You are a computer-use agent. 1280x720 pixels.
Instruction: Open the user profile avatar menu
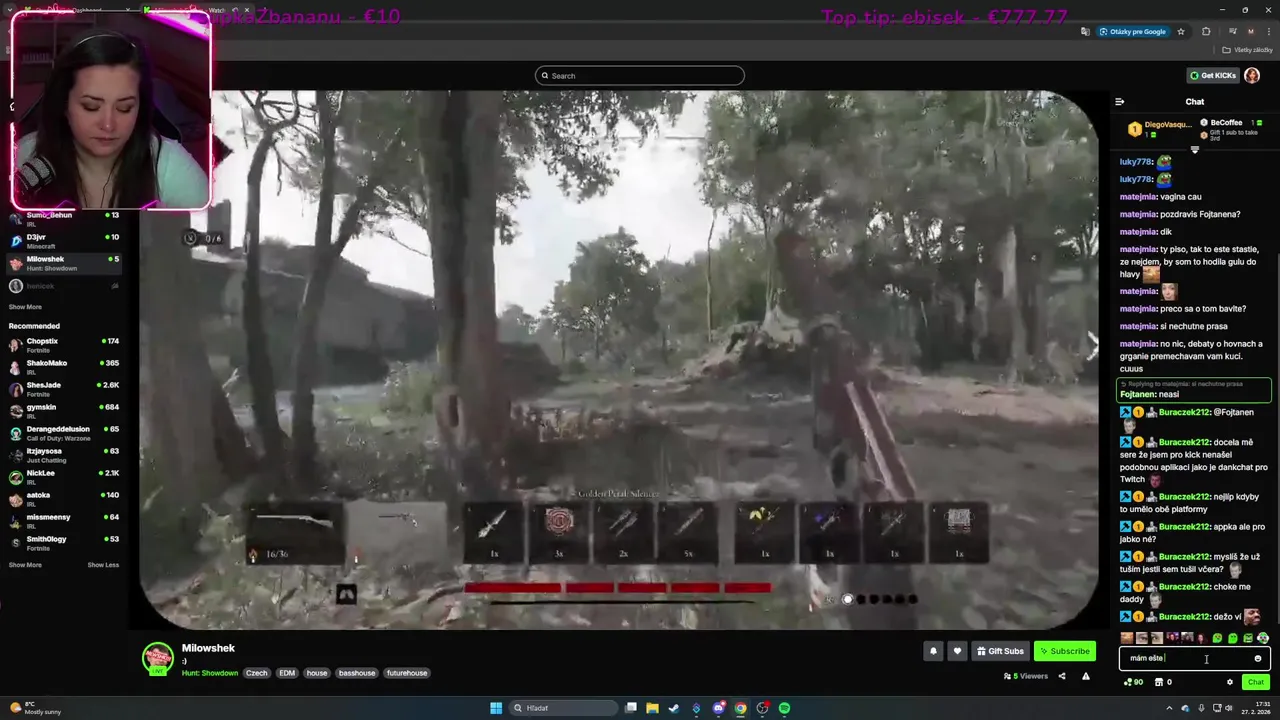(x=1252, y=76)
